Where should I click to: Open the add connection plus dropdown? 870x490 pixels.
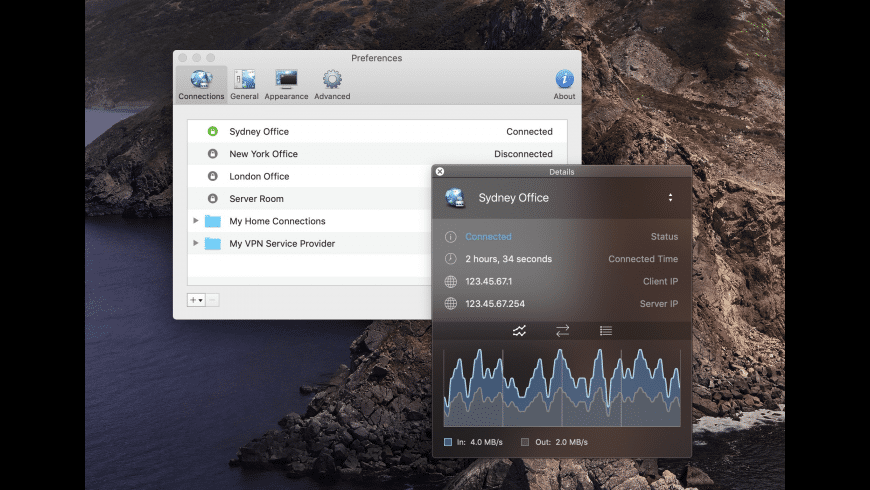coord(196,300)
